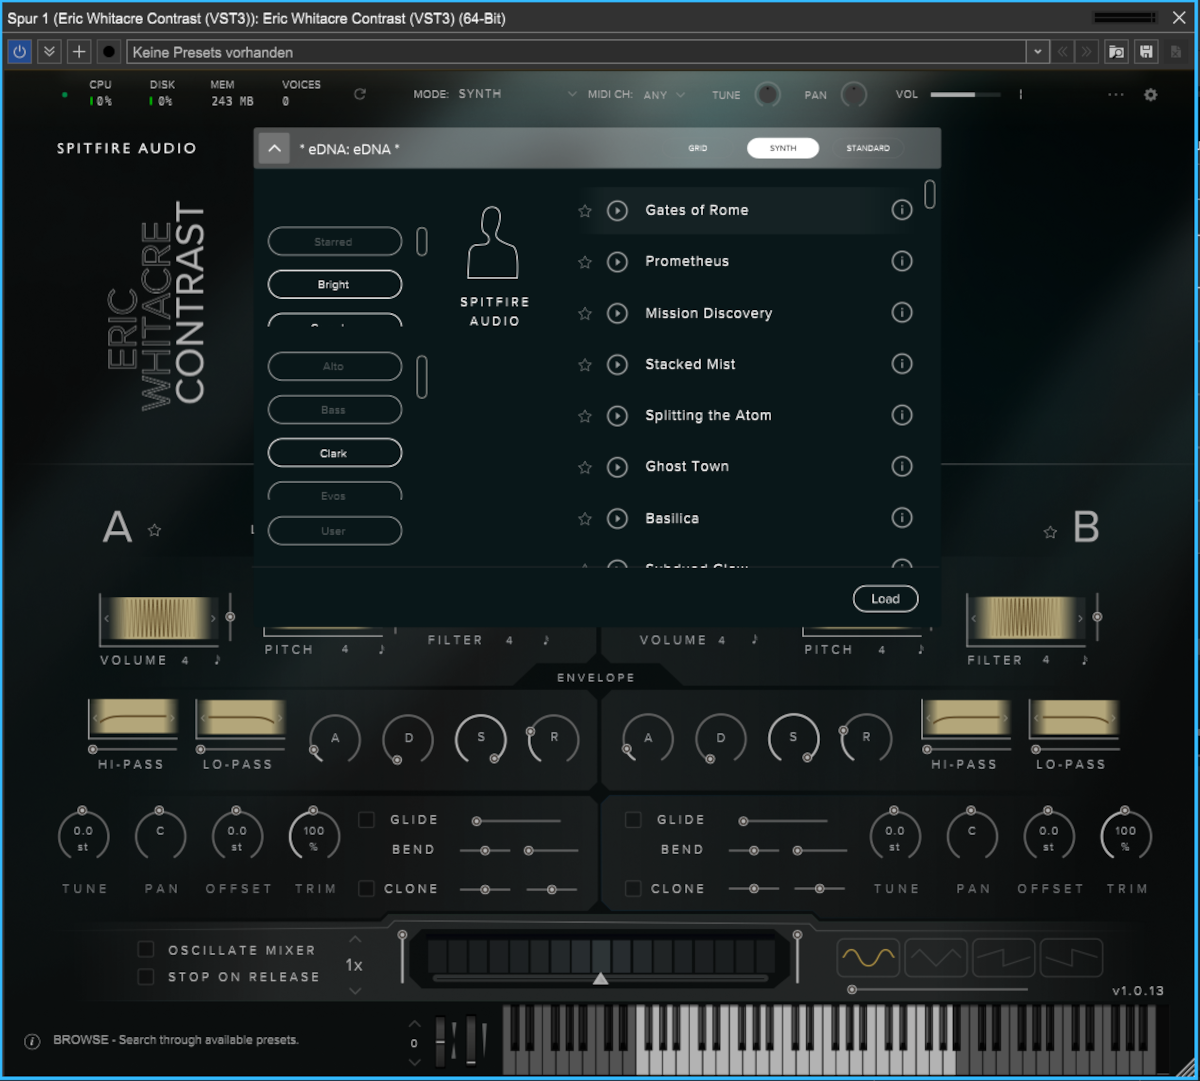Enable the left CLONE checkbox
1200x1081 pixels.
pyautogui.click(x=367, y=888)
